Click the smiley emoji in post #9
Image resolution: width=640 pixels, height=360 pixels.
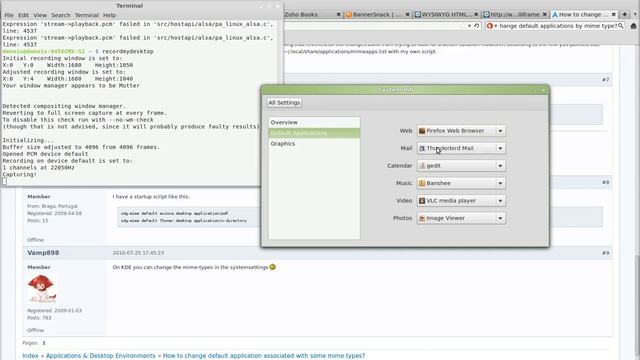pos(272,267)
